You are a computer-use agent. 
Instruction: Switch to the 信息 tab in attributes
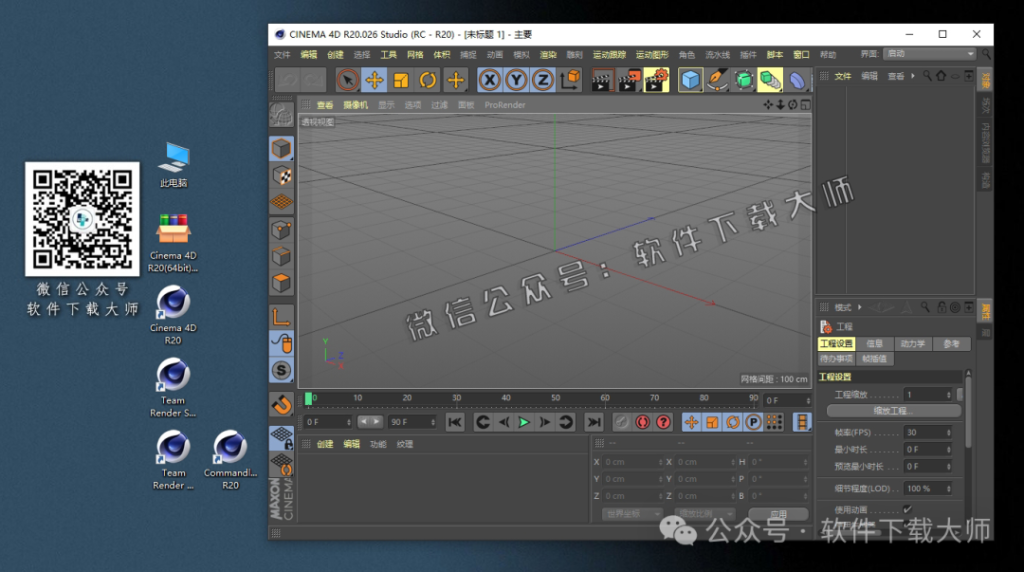(x=874, y=343)
